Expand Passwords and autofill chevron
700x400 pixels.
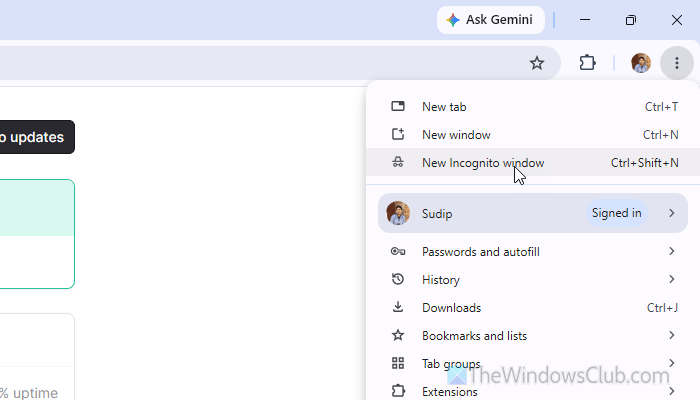[x=671, y=251]
